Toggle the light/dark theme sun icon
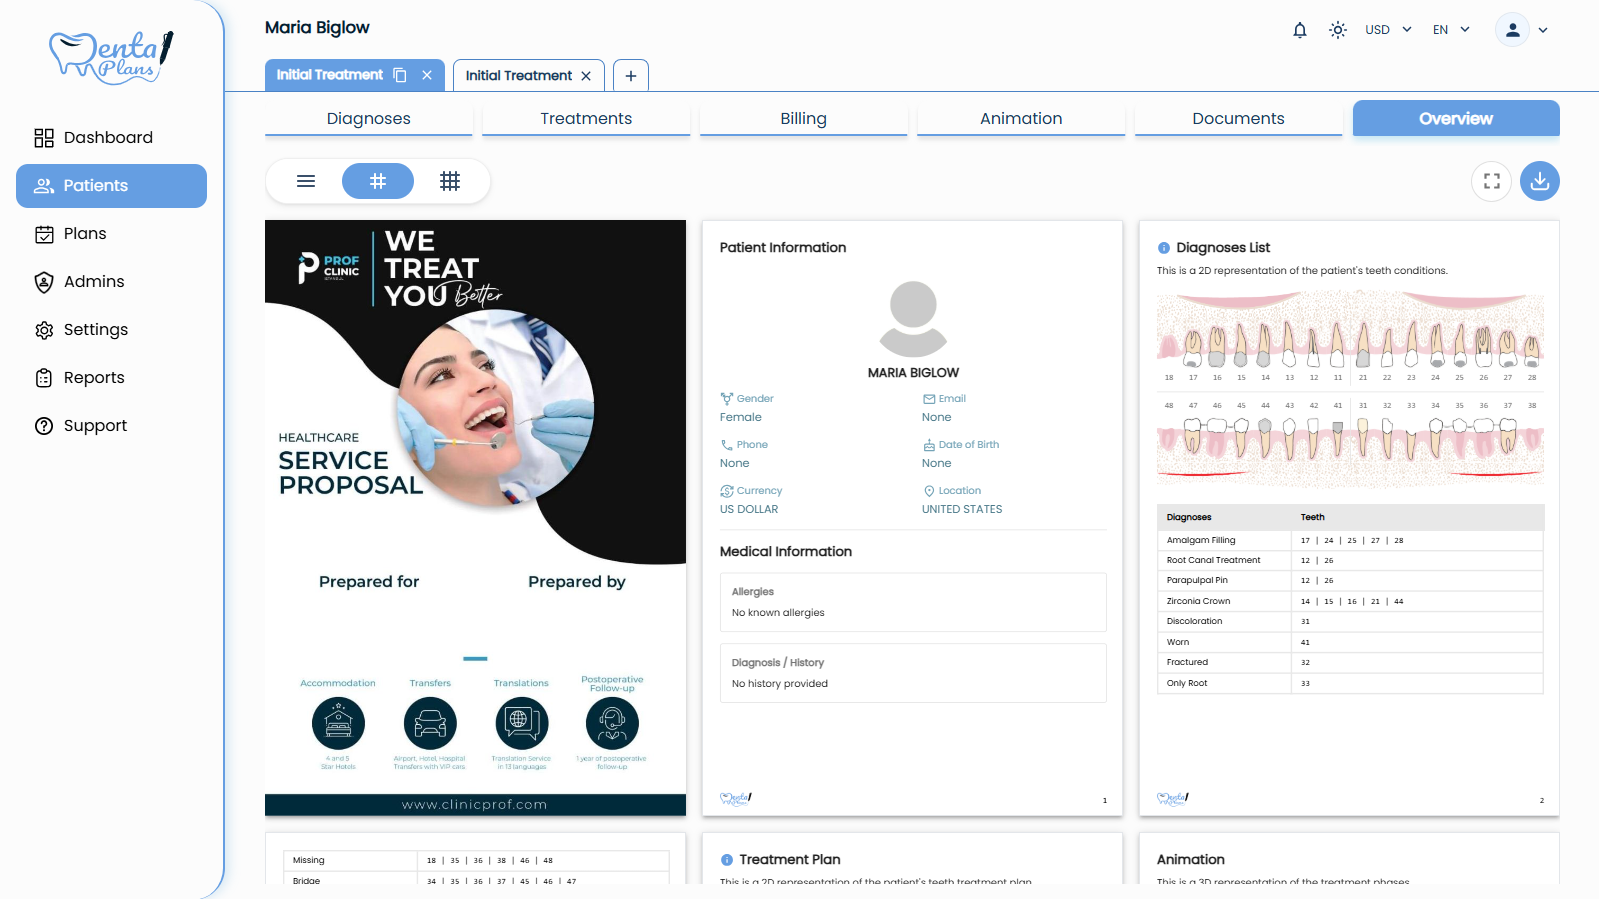This screenshot has height=899, width=1599. tap(1337, 30)
